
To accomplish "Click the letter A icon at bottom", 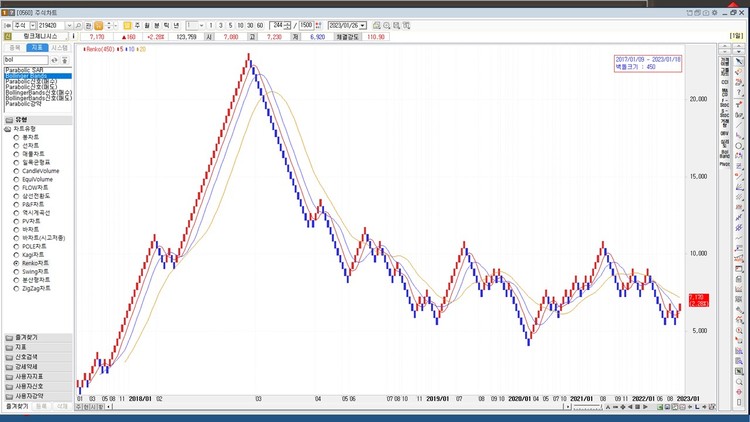I will 608,407.
